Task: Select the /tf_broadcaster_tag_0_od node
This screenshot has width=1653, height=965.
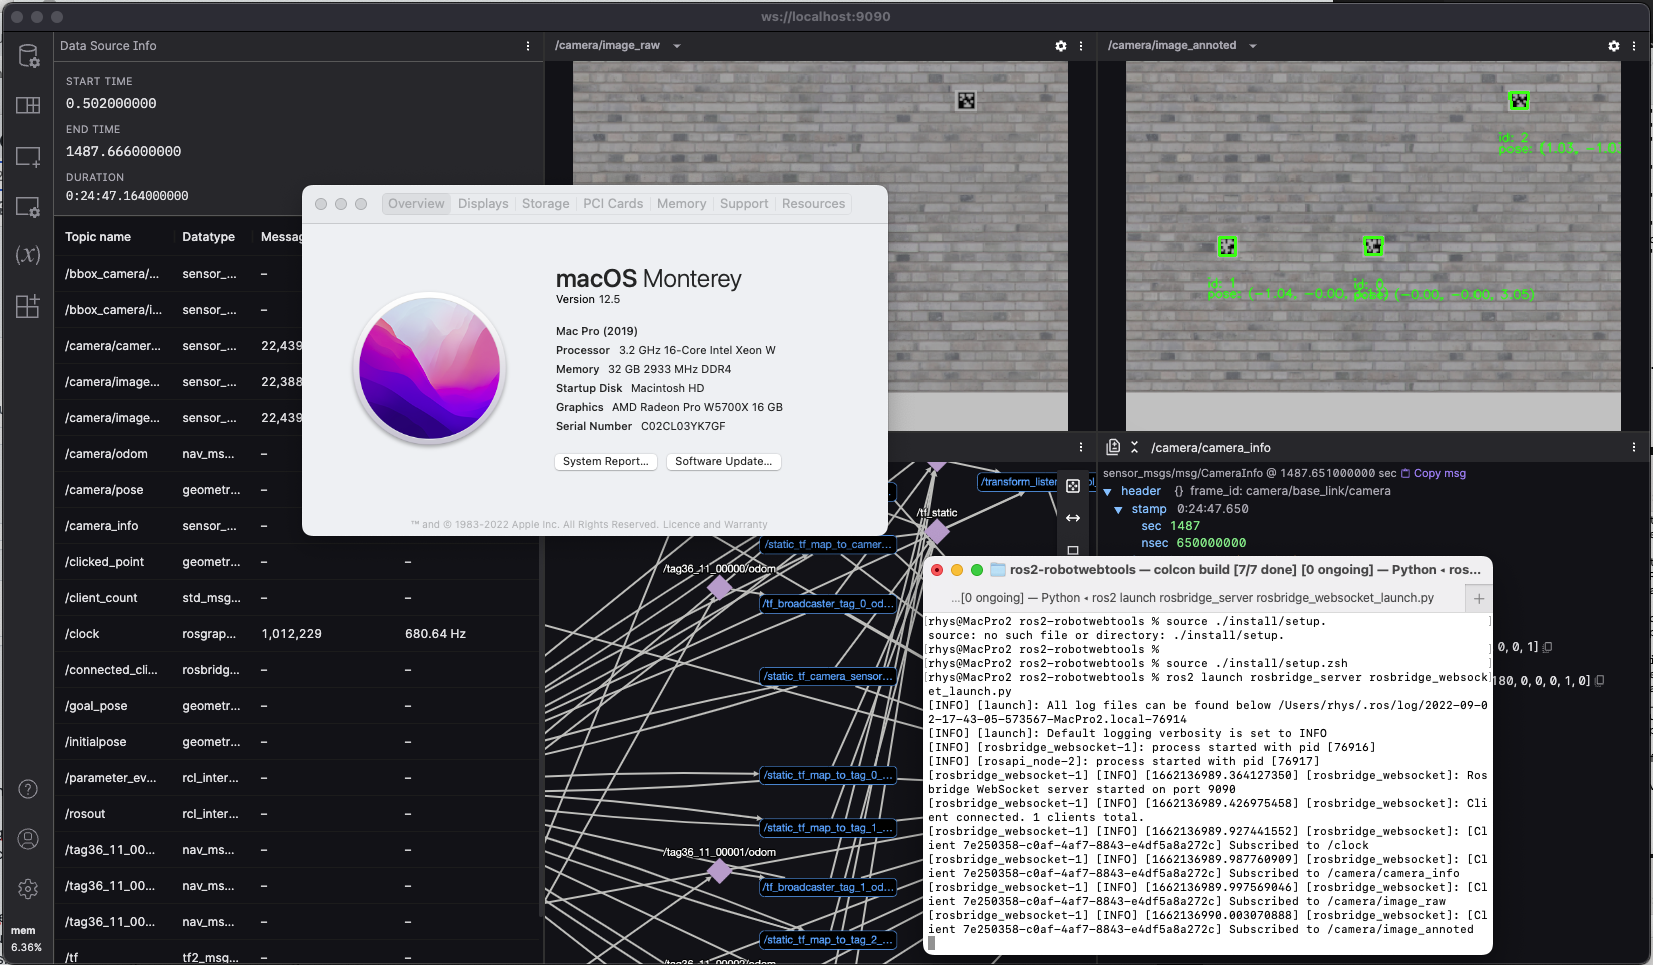Action: click(828, 603)
